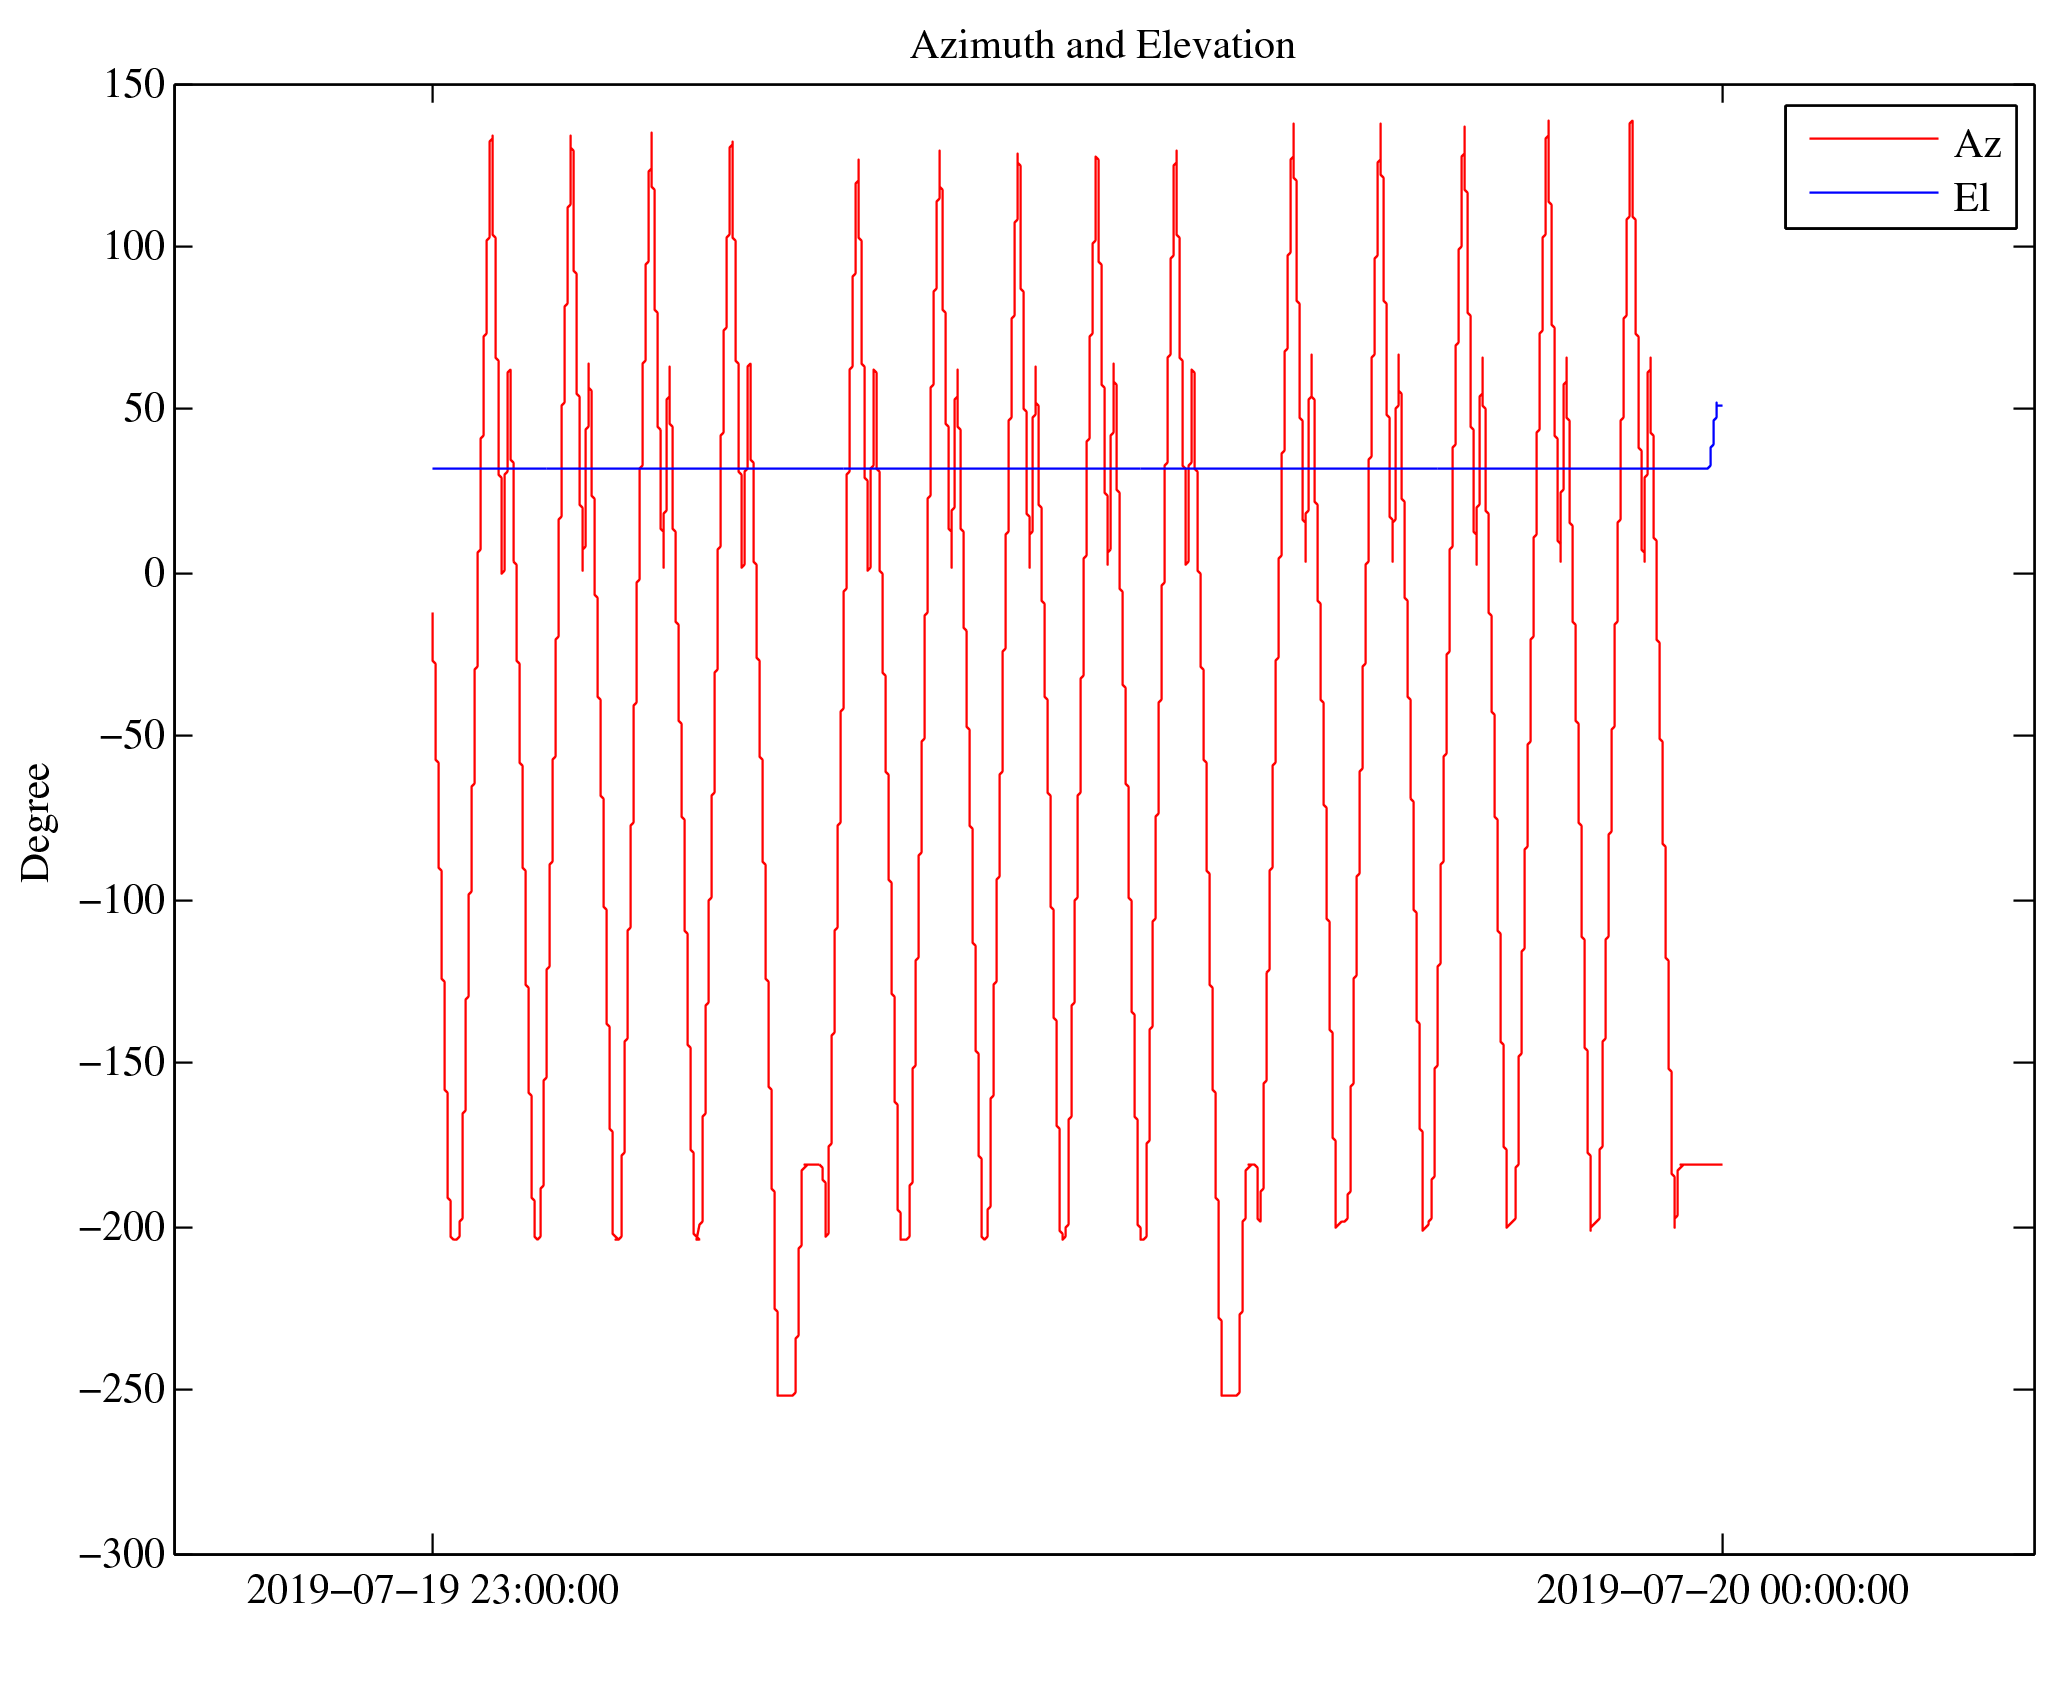Image resolution: width=2063 pixels, height=1683 pixels.
Task: Select the 'El' legend label
Action: 1971,198
